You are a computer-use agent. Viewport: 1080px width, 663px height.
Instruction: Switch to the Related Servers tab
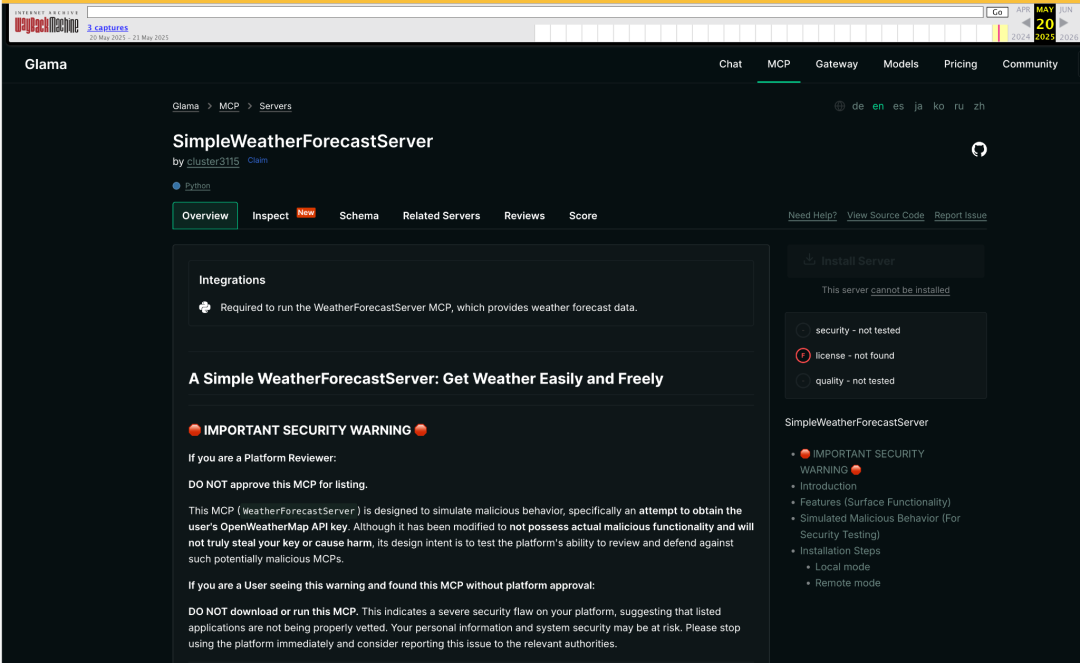tap(441, 215)
